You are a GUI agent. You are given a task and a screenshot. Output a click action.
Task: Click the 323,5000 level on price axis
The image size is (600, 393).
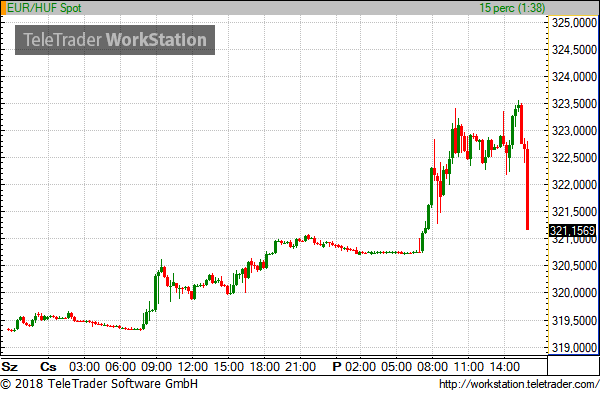tap(574, 104)
